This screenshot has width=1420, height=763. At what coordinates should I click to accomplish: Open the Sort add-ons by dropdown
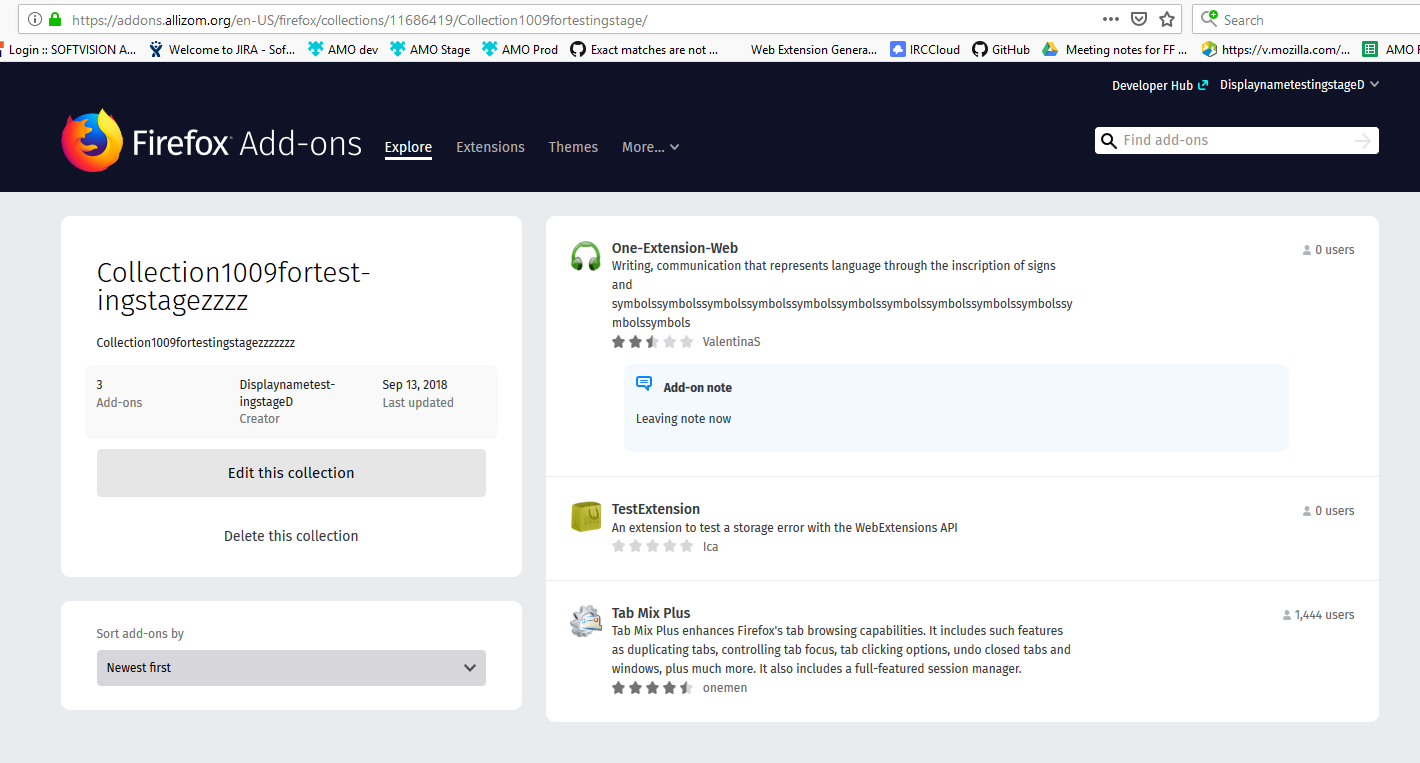tap(291, 668)
